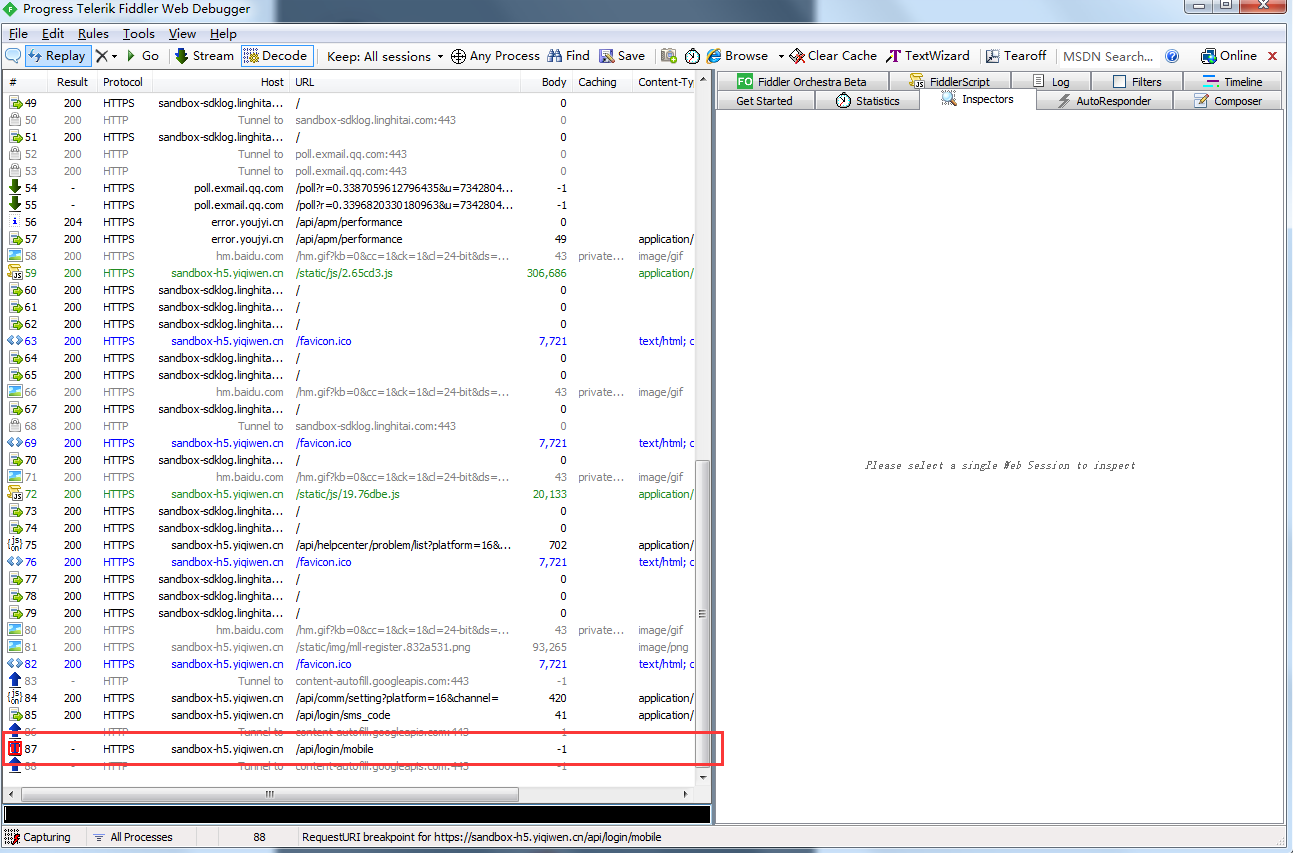The height and width of the screenshot is (853, 1293).
Task: Click the Online status indicator
Action: pyautogui.click(x=1228, y=56)
